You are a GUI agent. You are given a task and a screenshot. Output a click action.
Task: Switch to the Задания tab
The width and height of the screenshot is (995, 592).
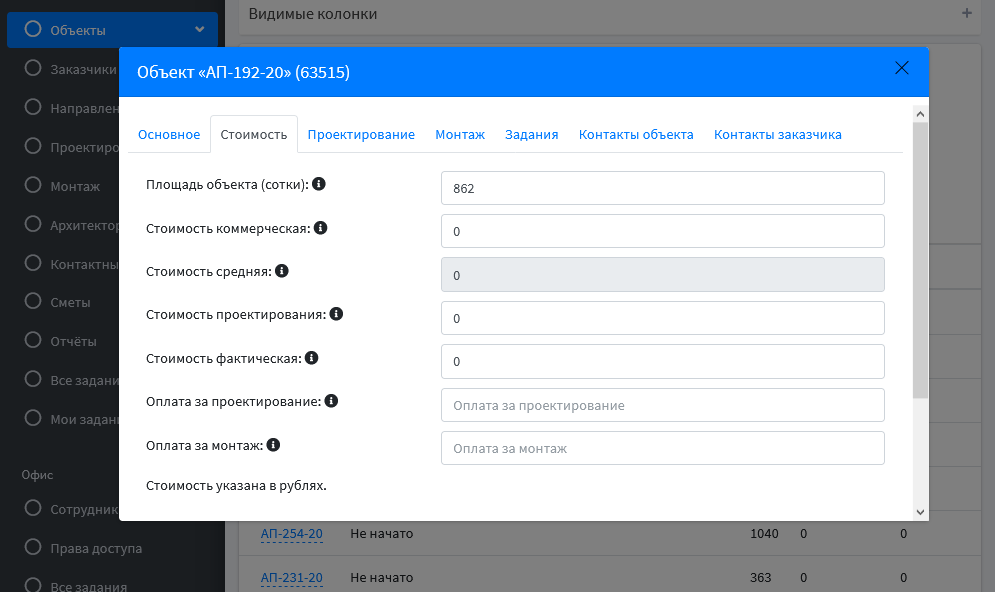(x=532, y=135)
